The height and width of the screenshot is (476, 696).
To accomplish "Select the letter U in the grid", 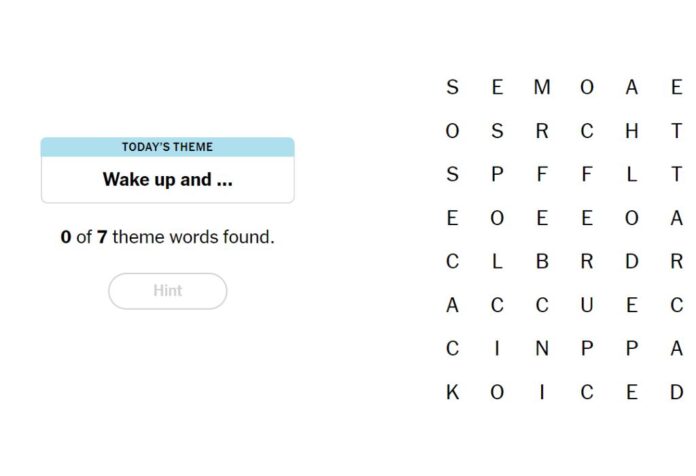I will (x=587, y=305).
